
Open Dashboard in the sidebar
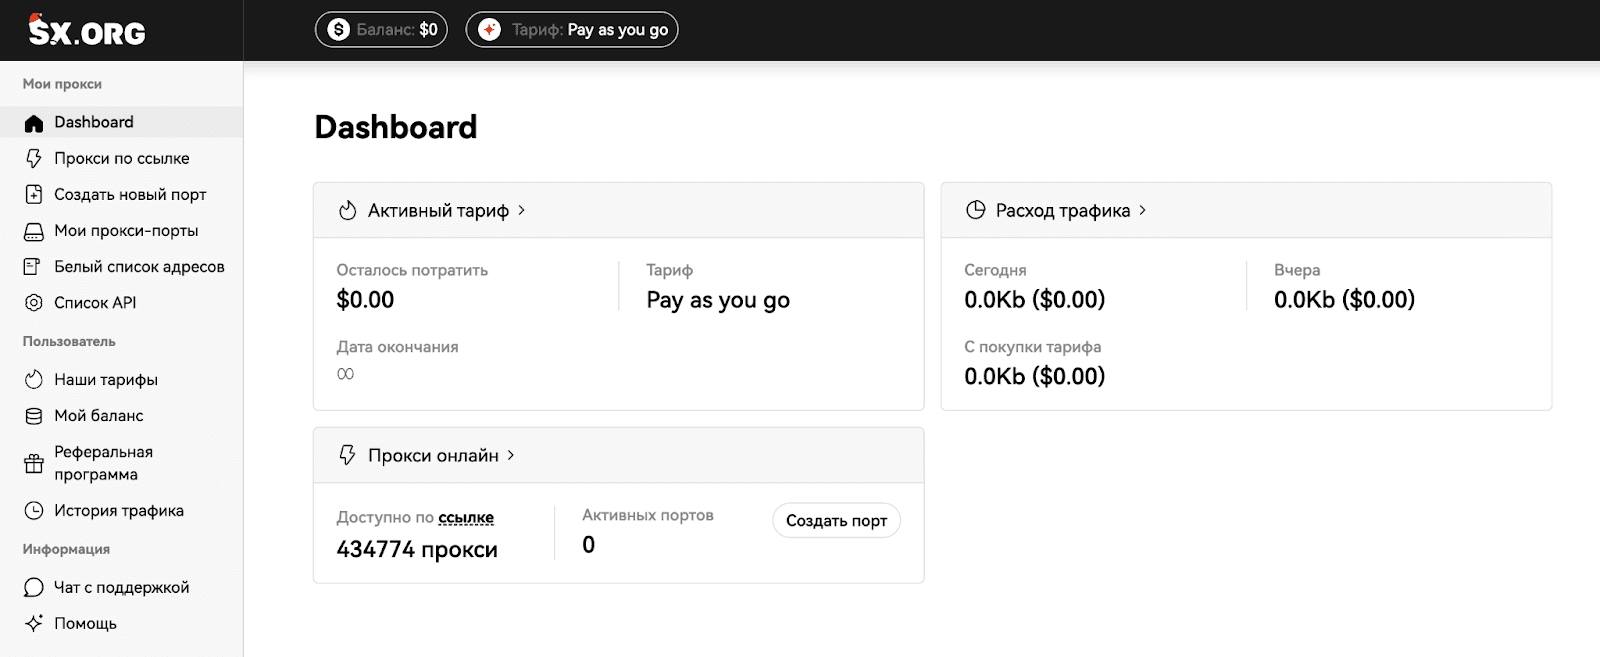click(x=121, y=122)
